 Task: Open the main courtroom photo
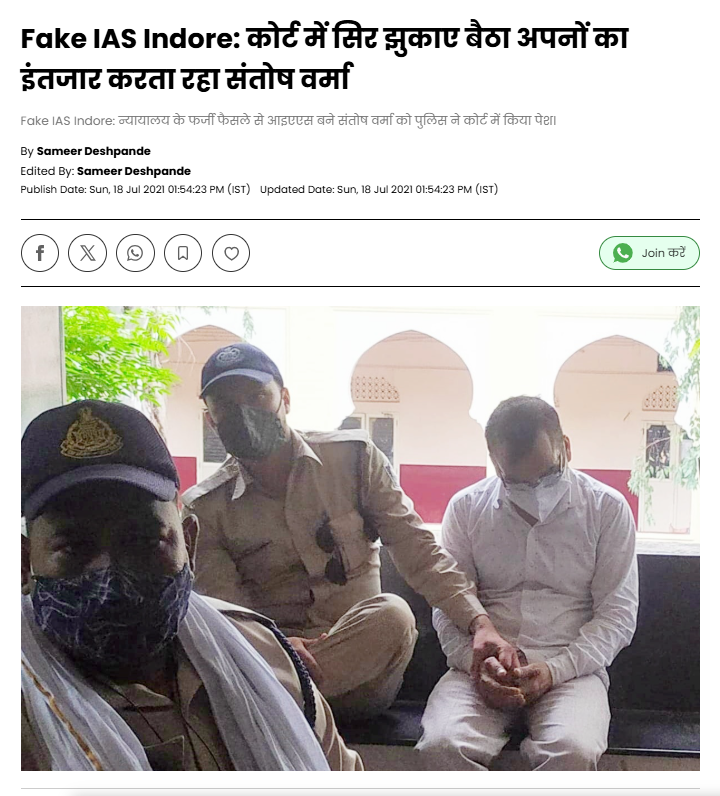pos(360,538)
